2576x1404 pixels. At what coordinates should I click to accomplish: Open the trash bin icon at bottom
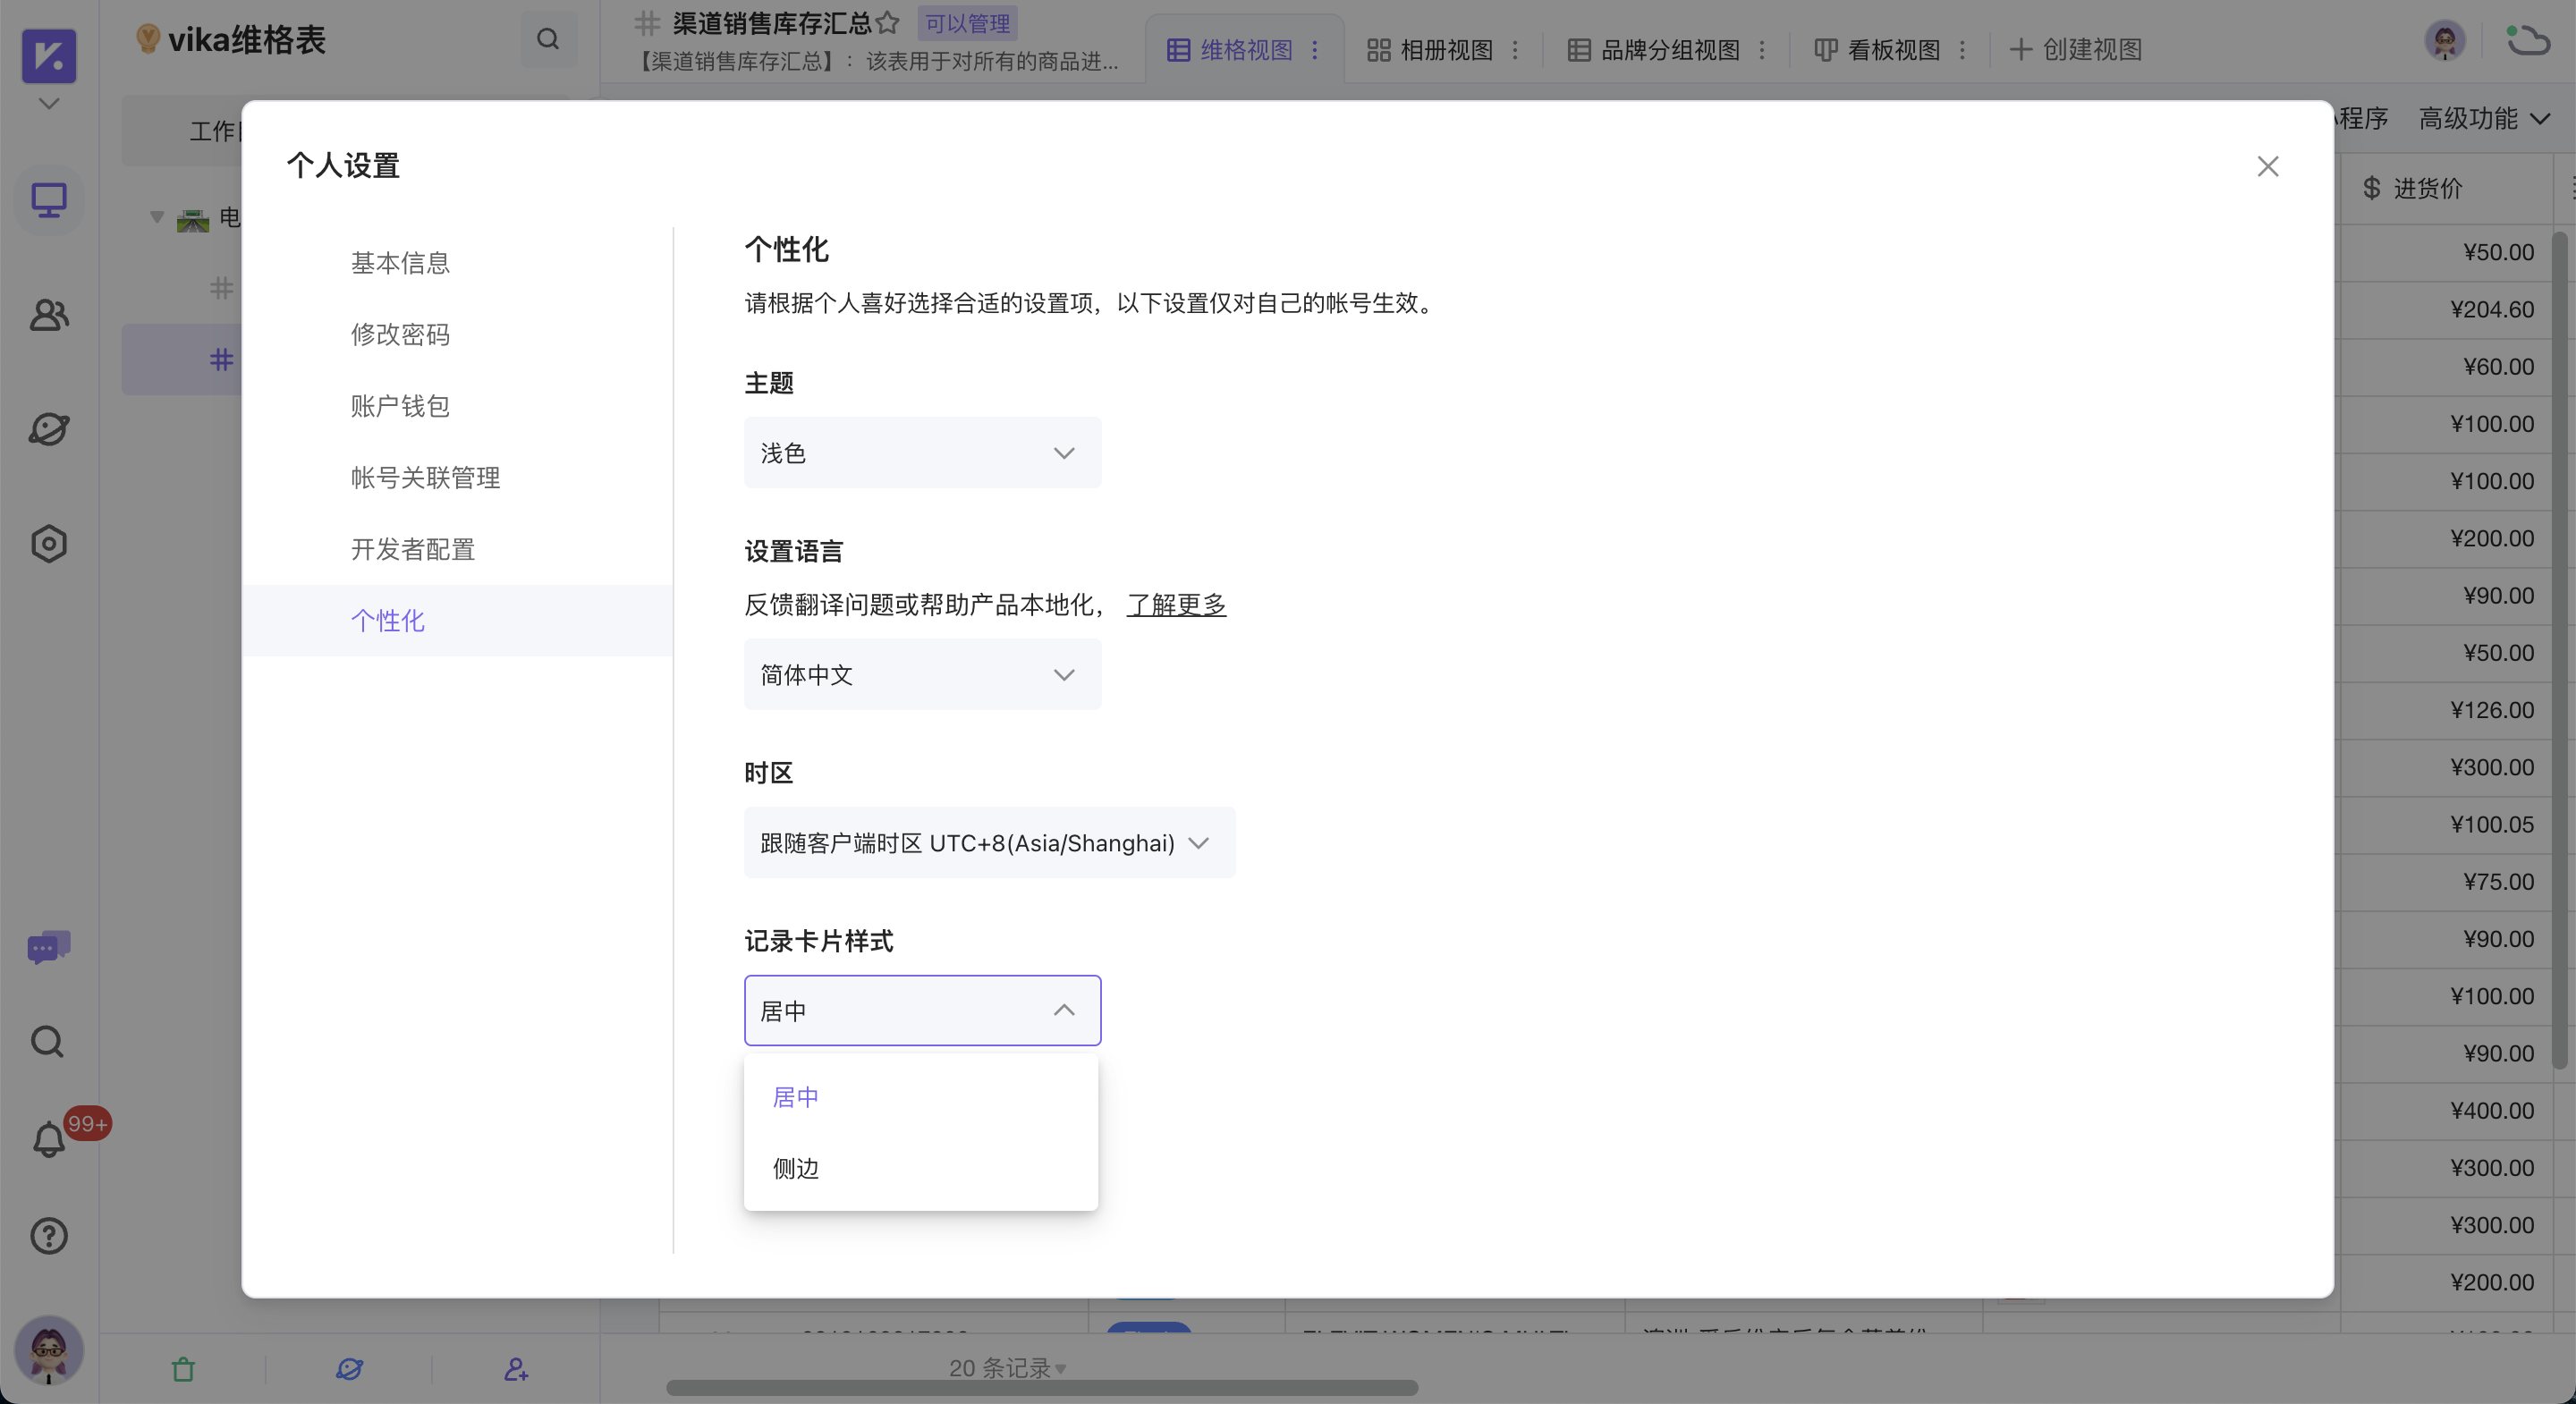pyautogui.click(x=183, y=1369)
